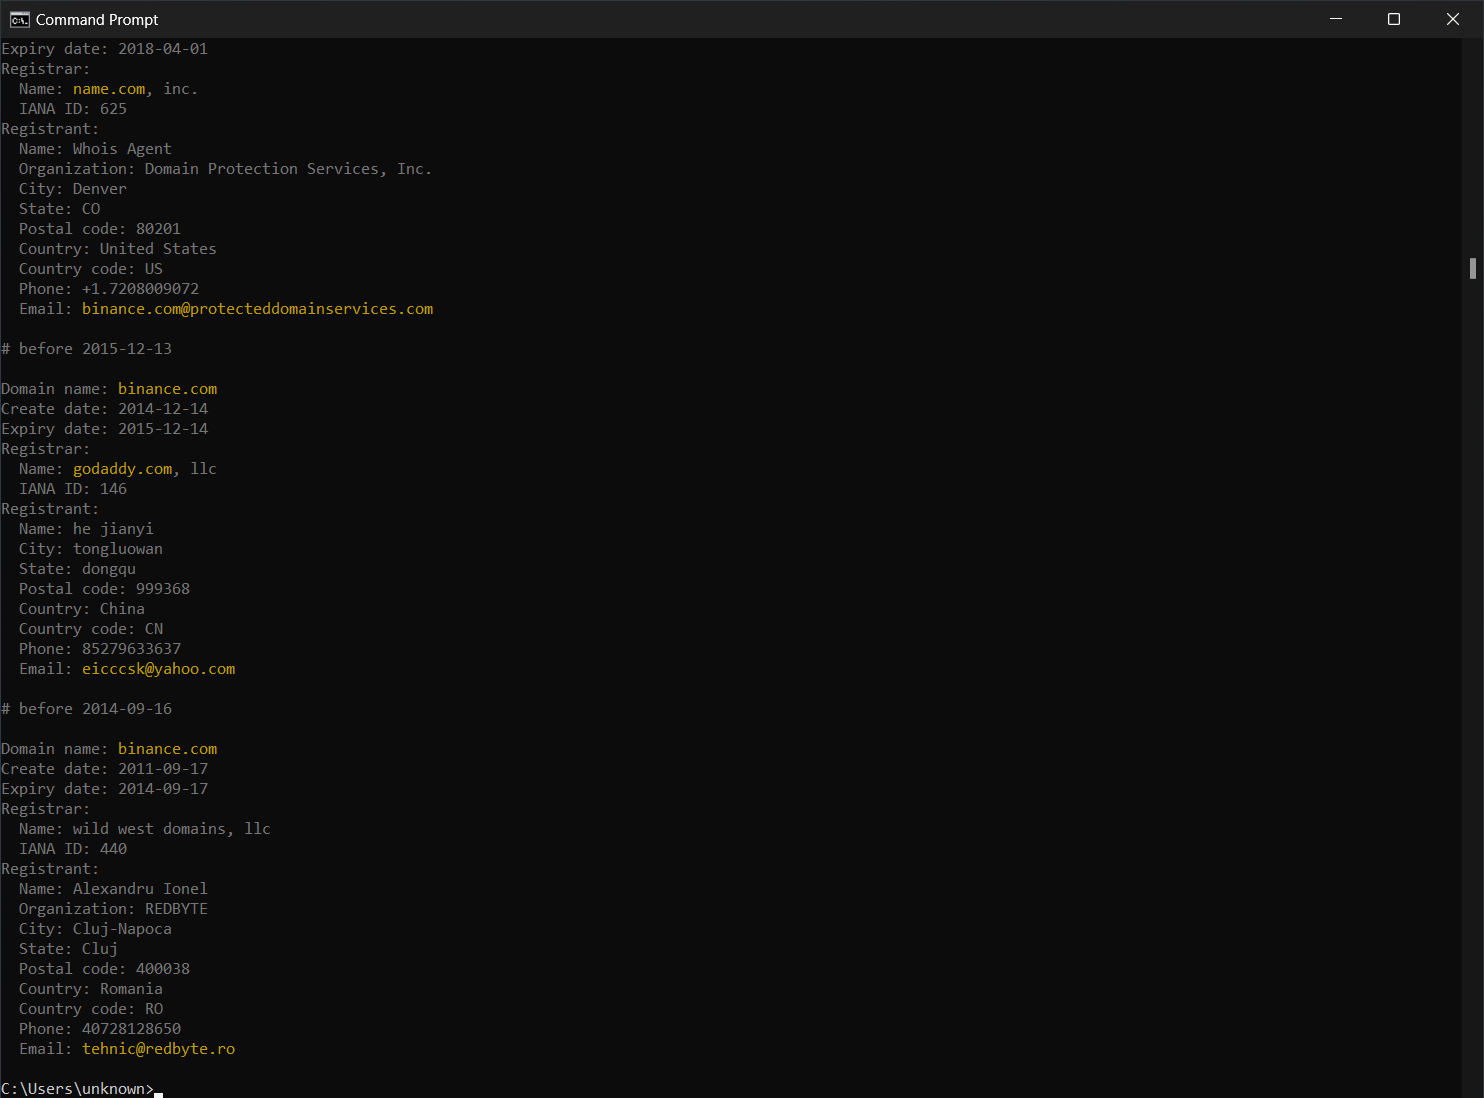This screenshot has height=1098, width=1484.
Task: Select the IANA ID 625 value
Action: 113,108
